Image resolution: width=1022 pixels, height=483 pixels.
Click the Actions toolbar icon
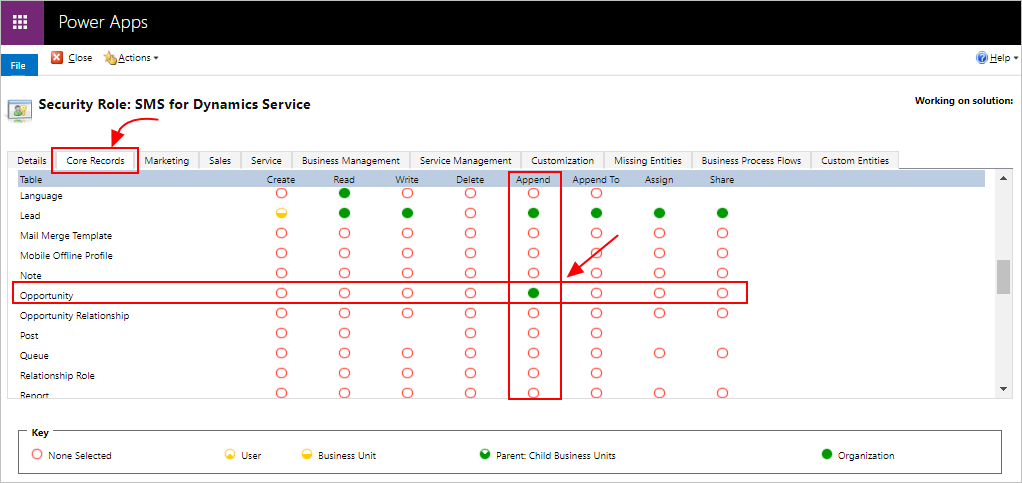coord(110,58)
